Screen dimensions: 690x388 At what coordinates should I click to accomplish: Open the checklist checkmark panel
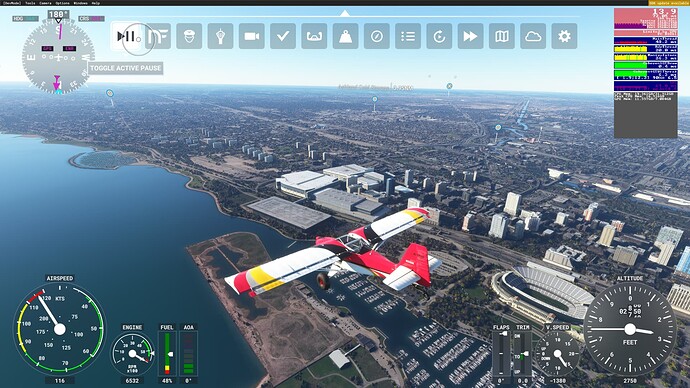pos(283,36)
